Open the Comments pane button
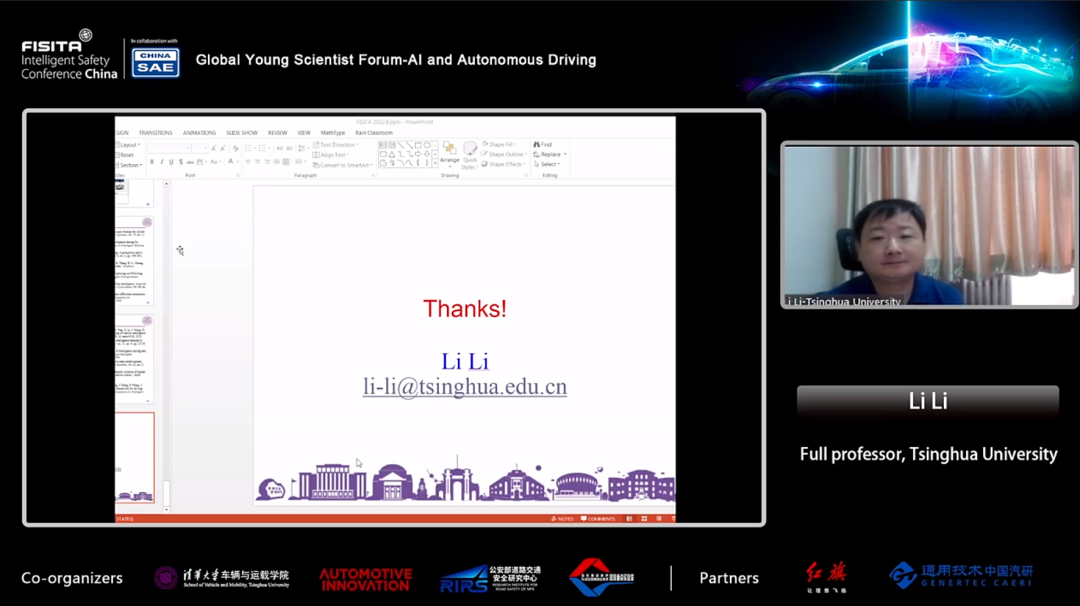The height and width of the screenshot is (606, 1080). [598, 519]
